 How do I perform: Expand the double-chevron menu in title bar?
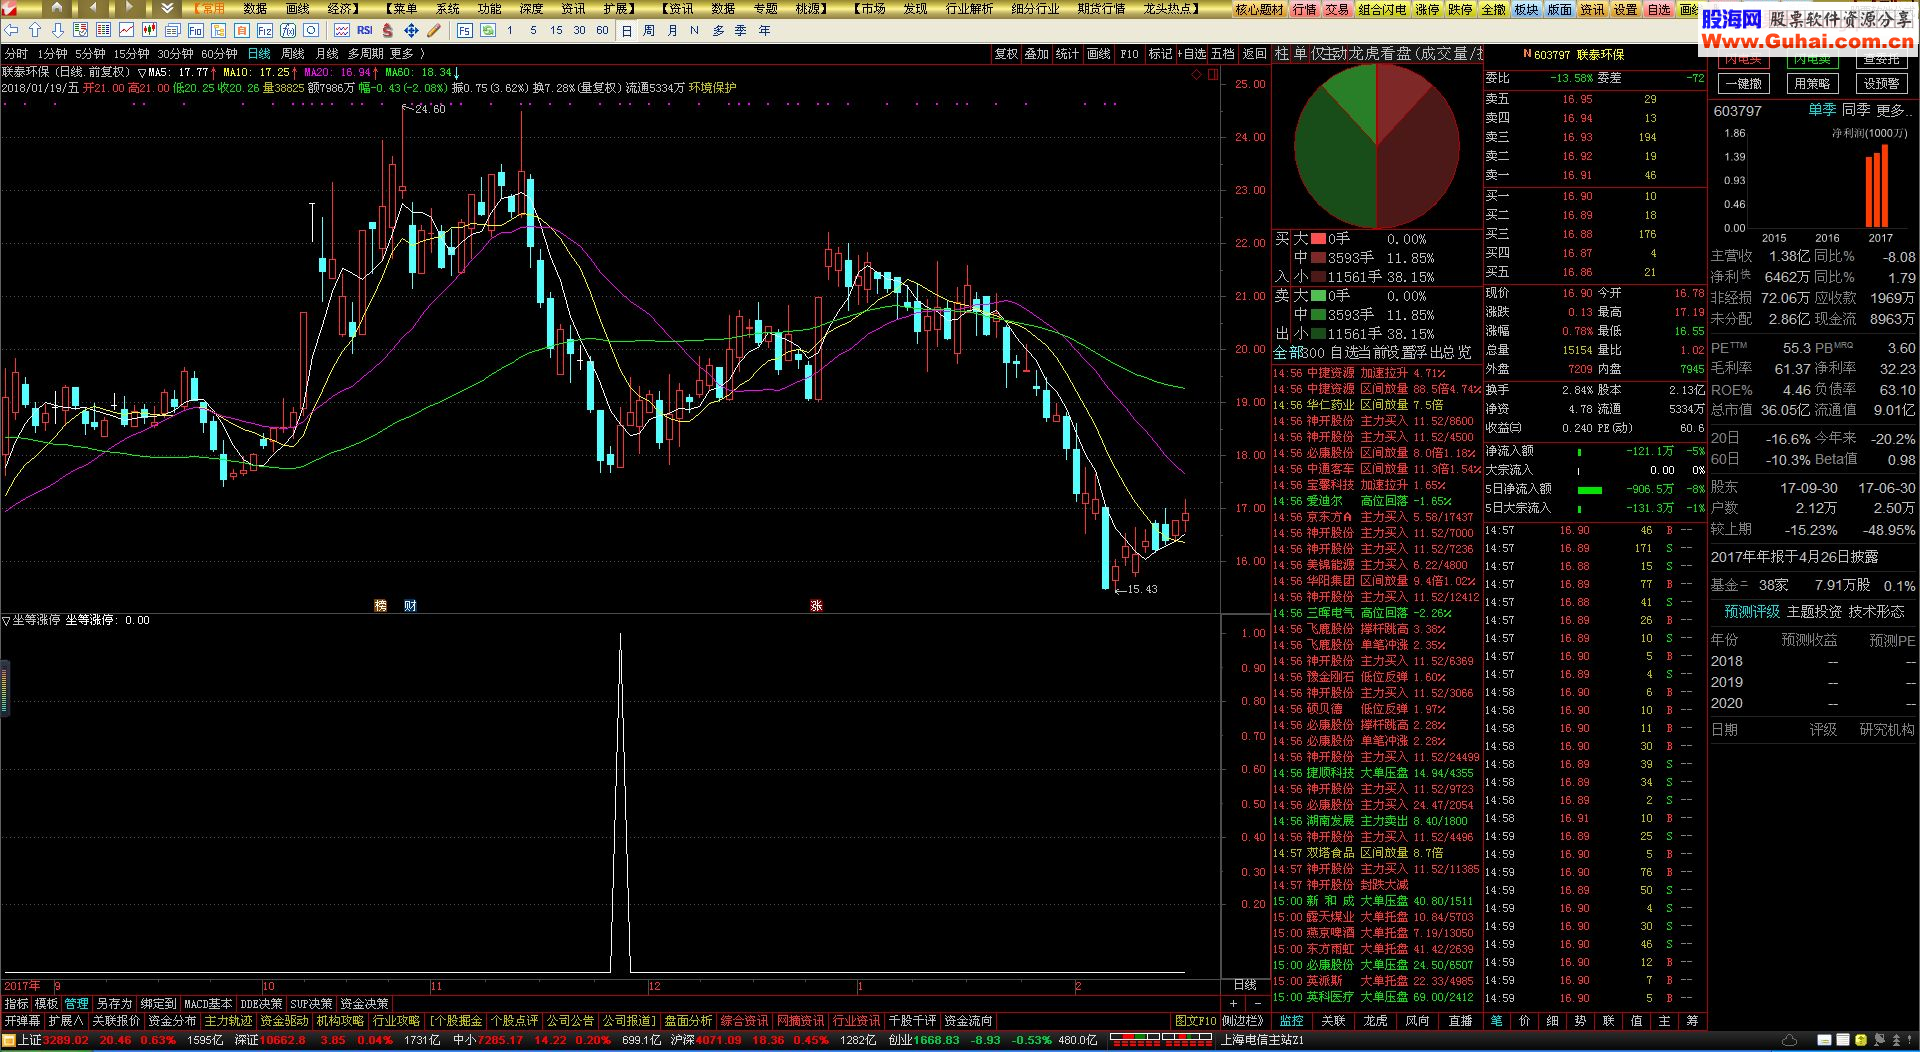click(167, 8)
